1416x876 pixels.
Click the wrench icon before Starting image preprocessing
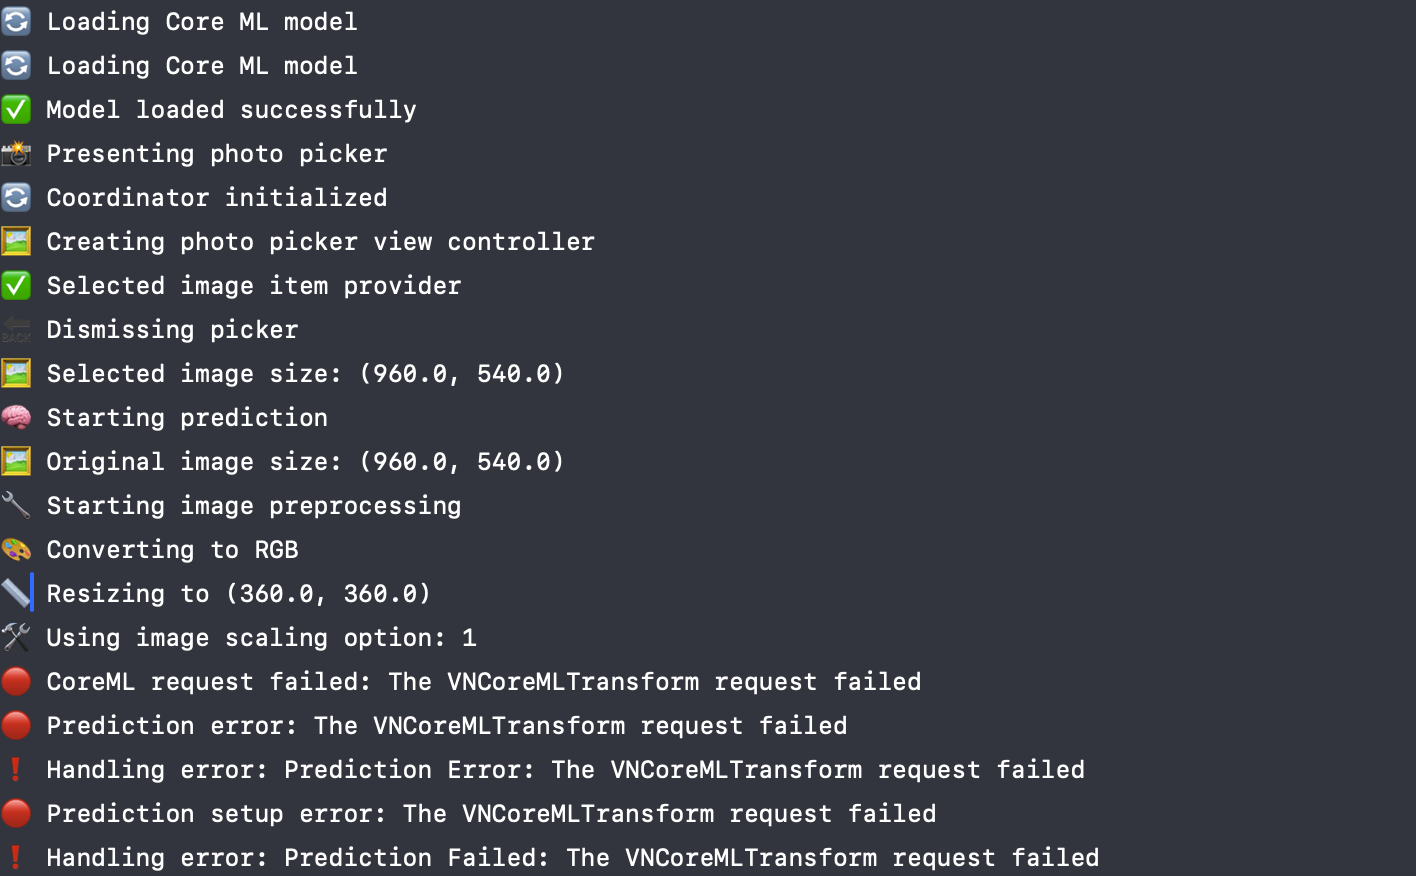(16, 505)
